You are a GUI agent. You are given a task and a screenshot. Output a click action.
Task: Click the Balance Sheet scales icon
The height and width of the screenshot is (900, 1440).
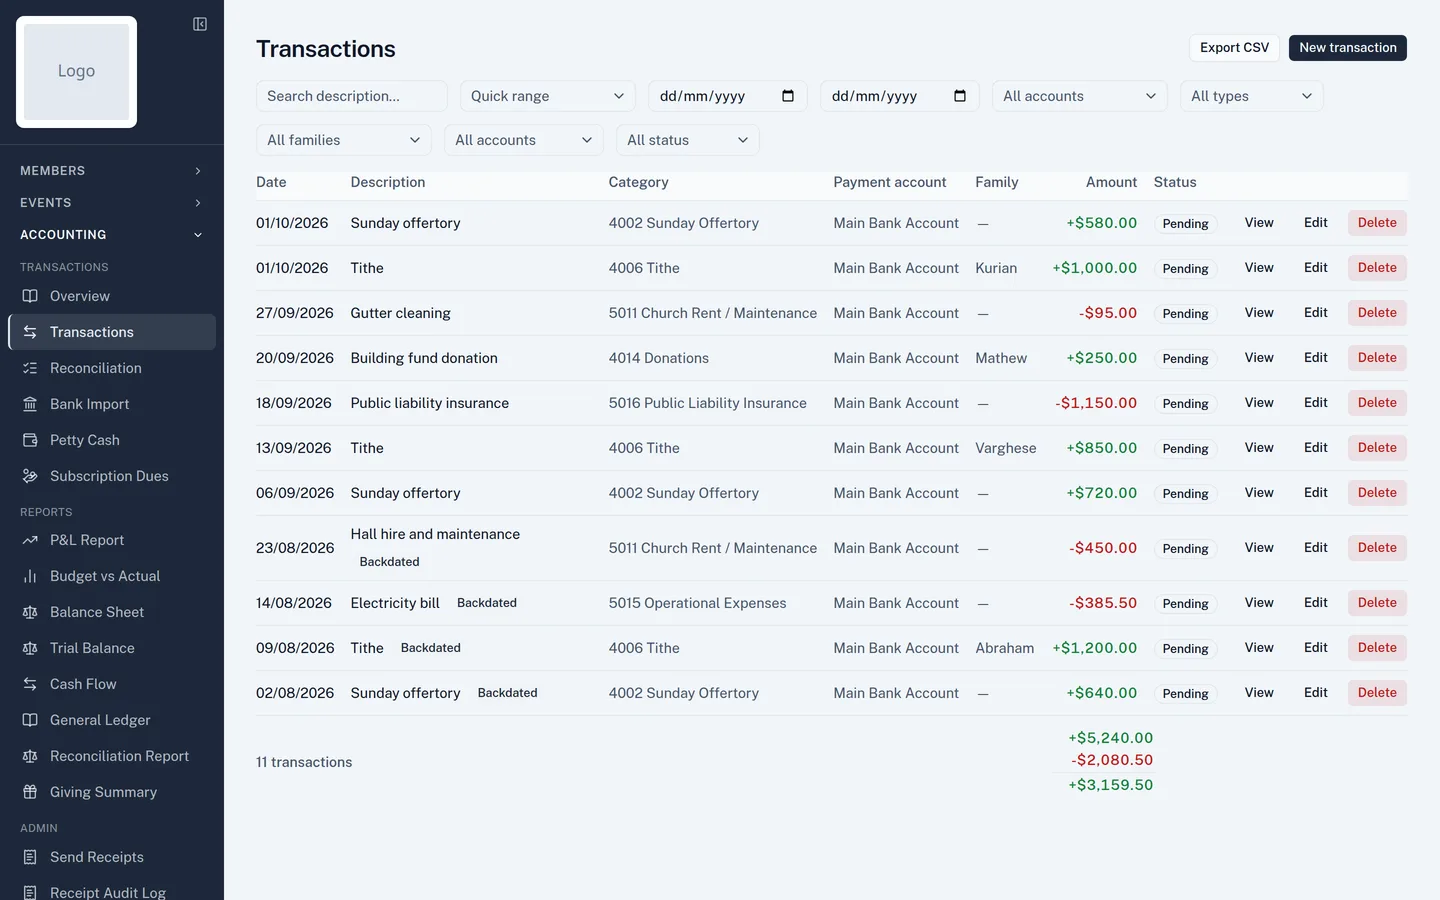[x=30, y=612]
